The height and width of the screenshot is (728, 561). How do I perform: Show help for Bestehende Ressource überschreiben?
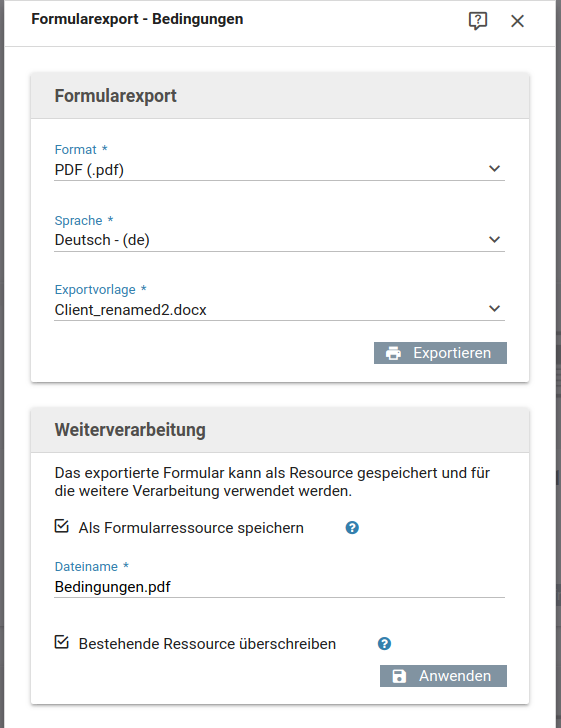384,644
